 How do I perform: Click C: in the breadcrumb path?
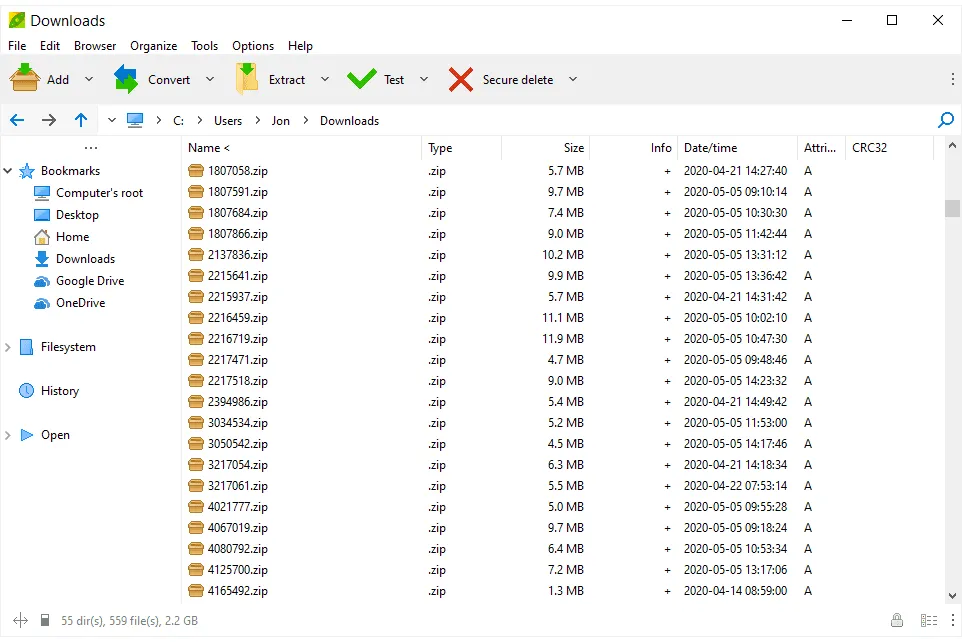click(x=179, y=120)
